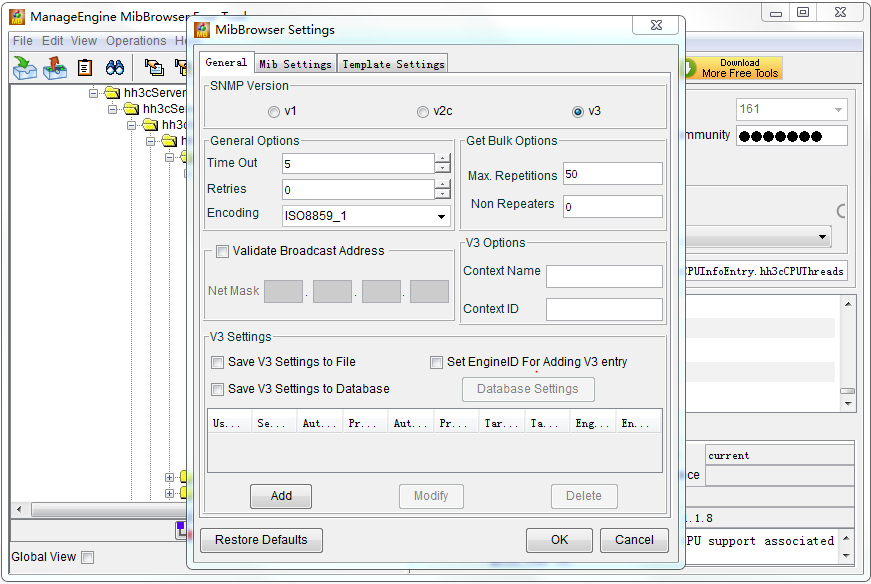Toggle the Global View checkbox

tap(88, 557)
